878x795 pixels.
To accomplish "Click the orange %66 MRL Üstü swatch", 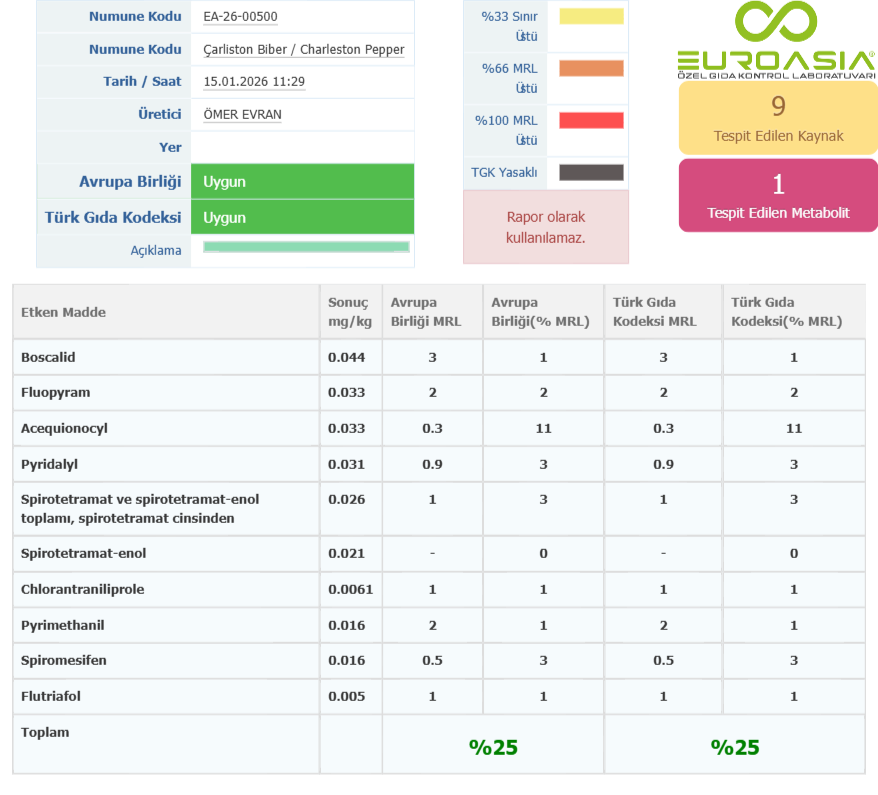I will click(x=591, y=68).
